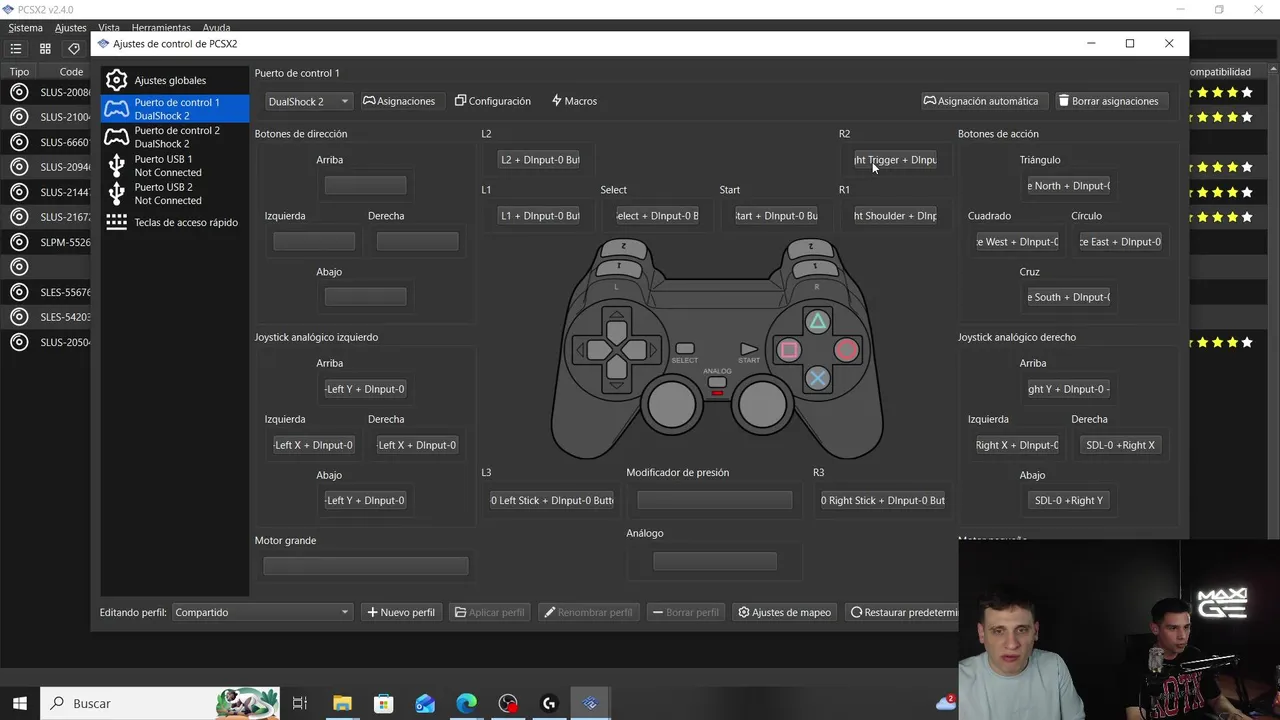Open the Sistema menu in PCSX2 main window
Image resolution: width=1280 pixels, height=720 pixels.
coord(26,28)
